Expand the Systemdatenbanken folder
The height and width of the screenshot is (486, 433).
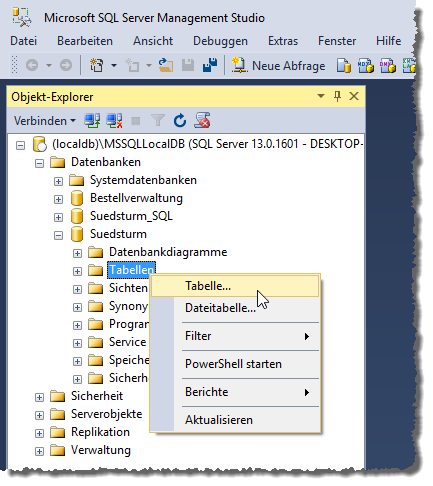click(x=58, y=181)
